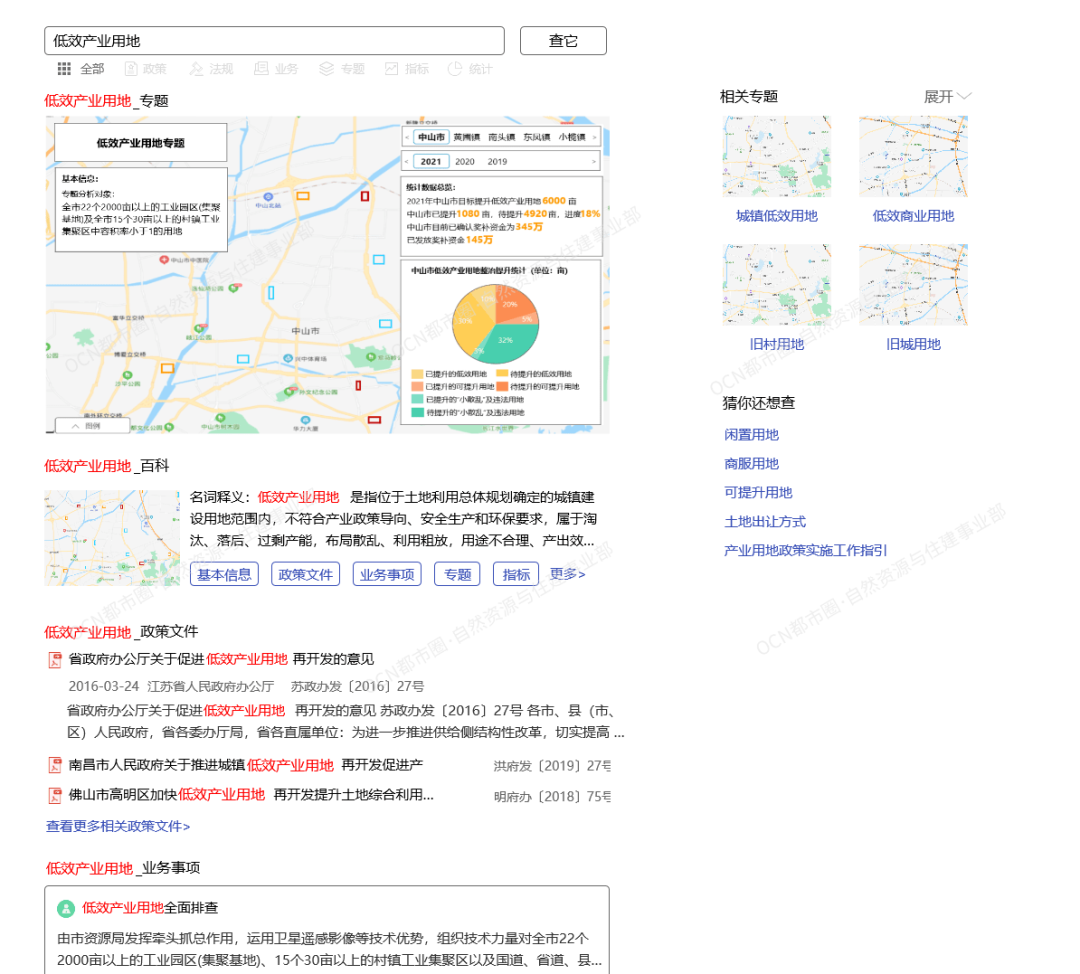Select the 政策 document icon filter
Screen dimensions: 1080x974
coord(131,69)
